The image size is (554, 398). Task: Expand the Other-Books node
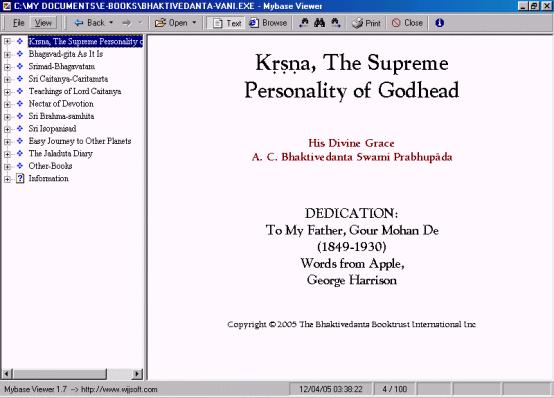tap(7, 166)
